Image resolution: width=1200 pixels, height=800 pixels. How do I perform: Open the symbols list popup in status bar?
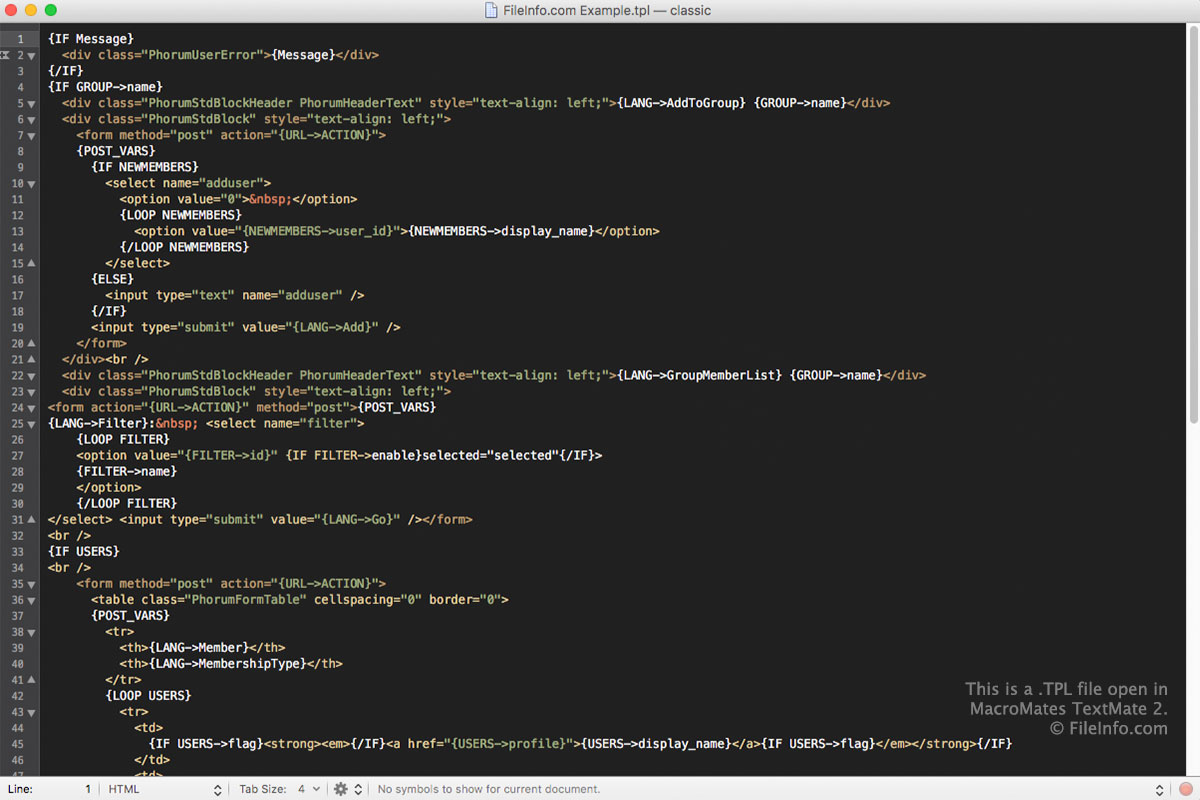768,789
